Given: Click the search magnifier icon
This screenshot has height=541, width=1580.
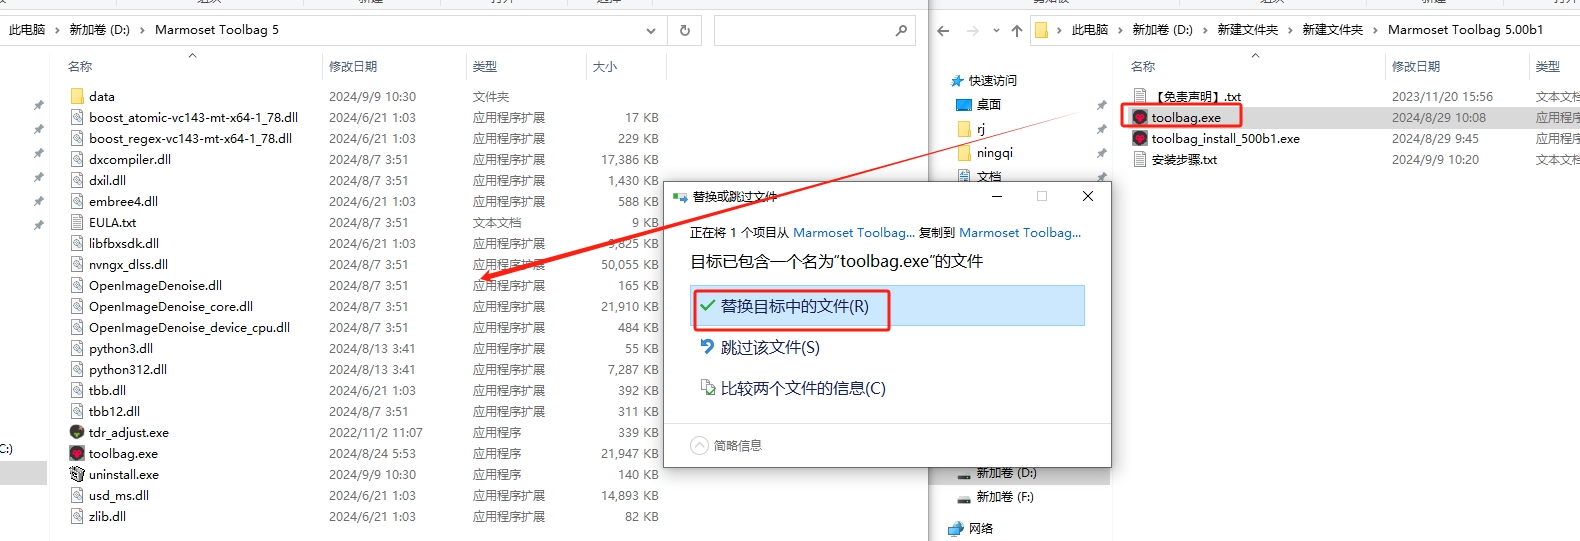Looking at the screenshot, I should pos(901,30).
